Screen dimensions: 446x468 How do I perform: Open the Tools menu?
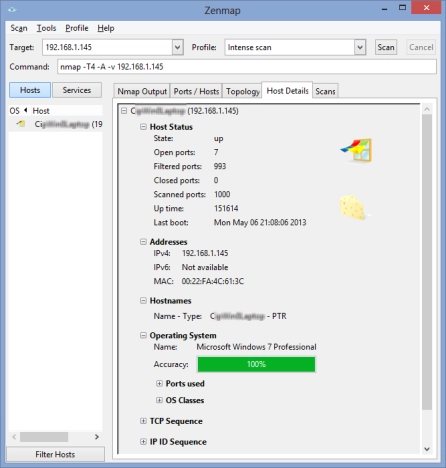tap(46, 28)
